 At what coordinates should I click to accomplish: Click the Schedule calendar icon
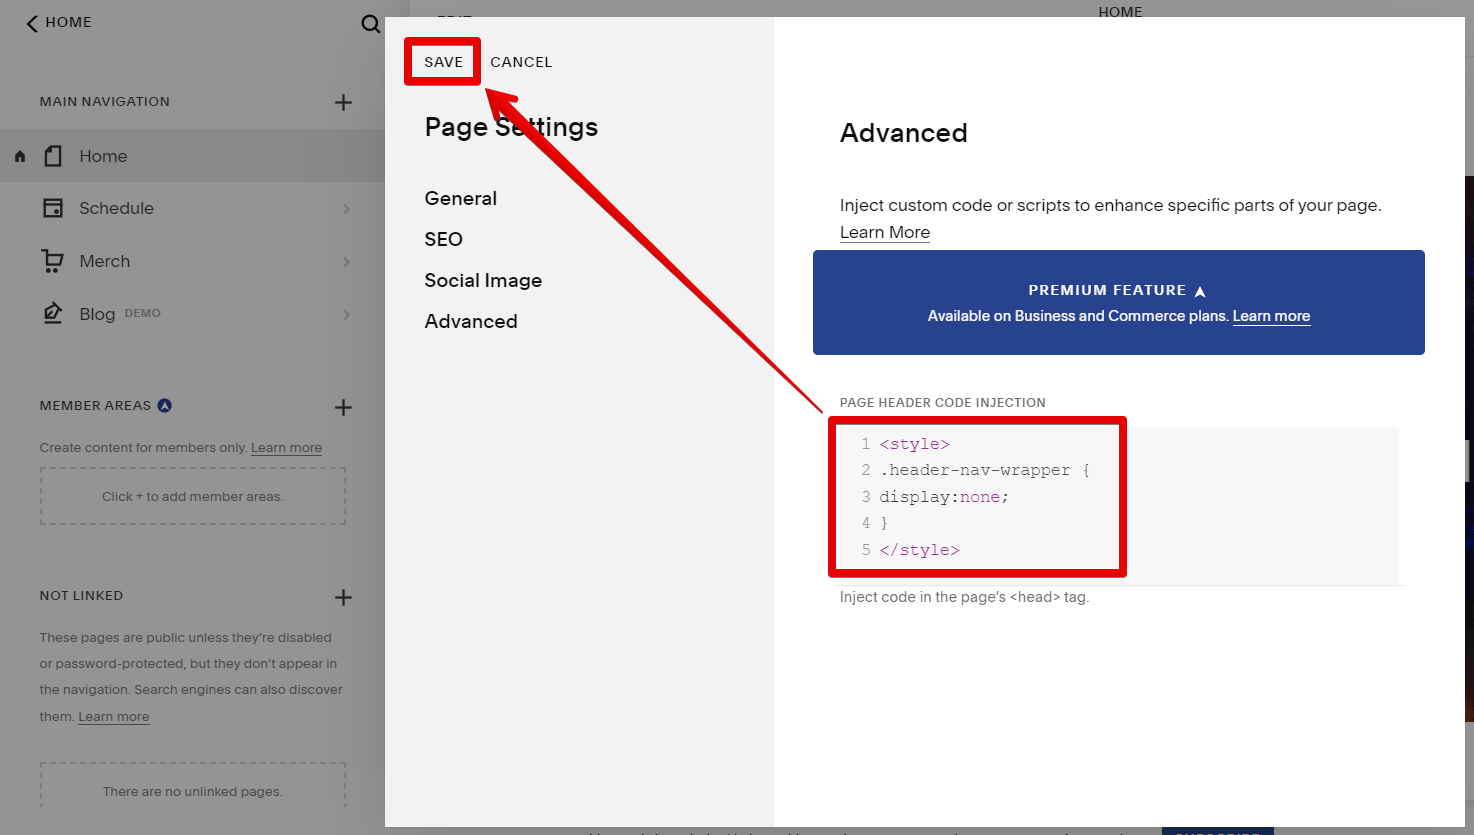coord(53,208)
